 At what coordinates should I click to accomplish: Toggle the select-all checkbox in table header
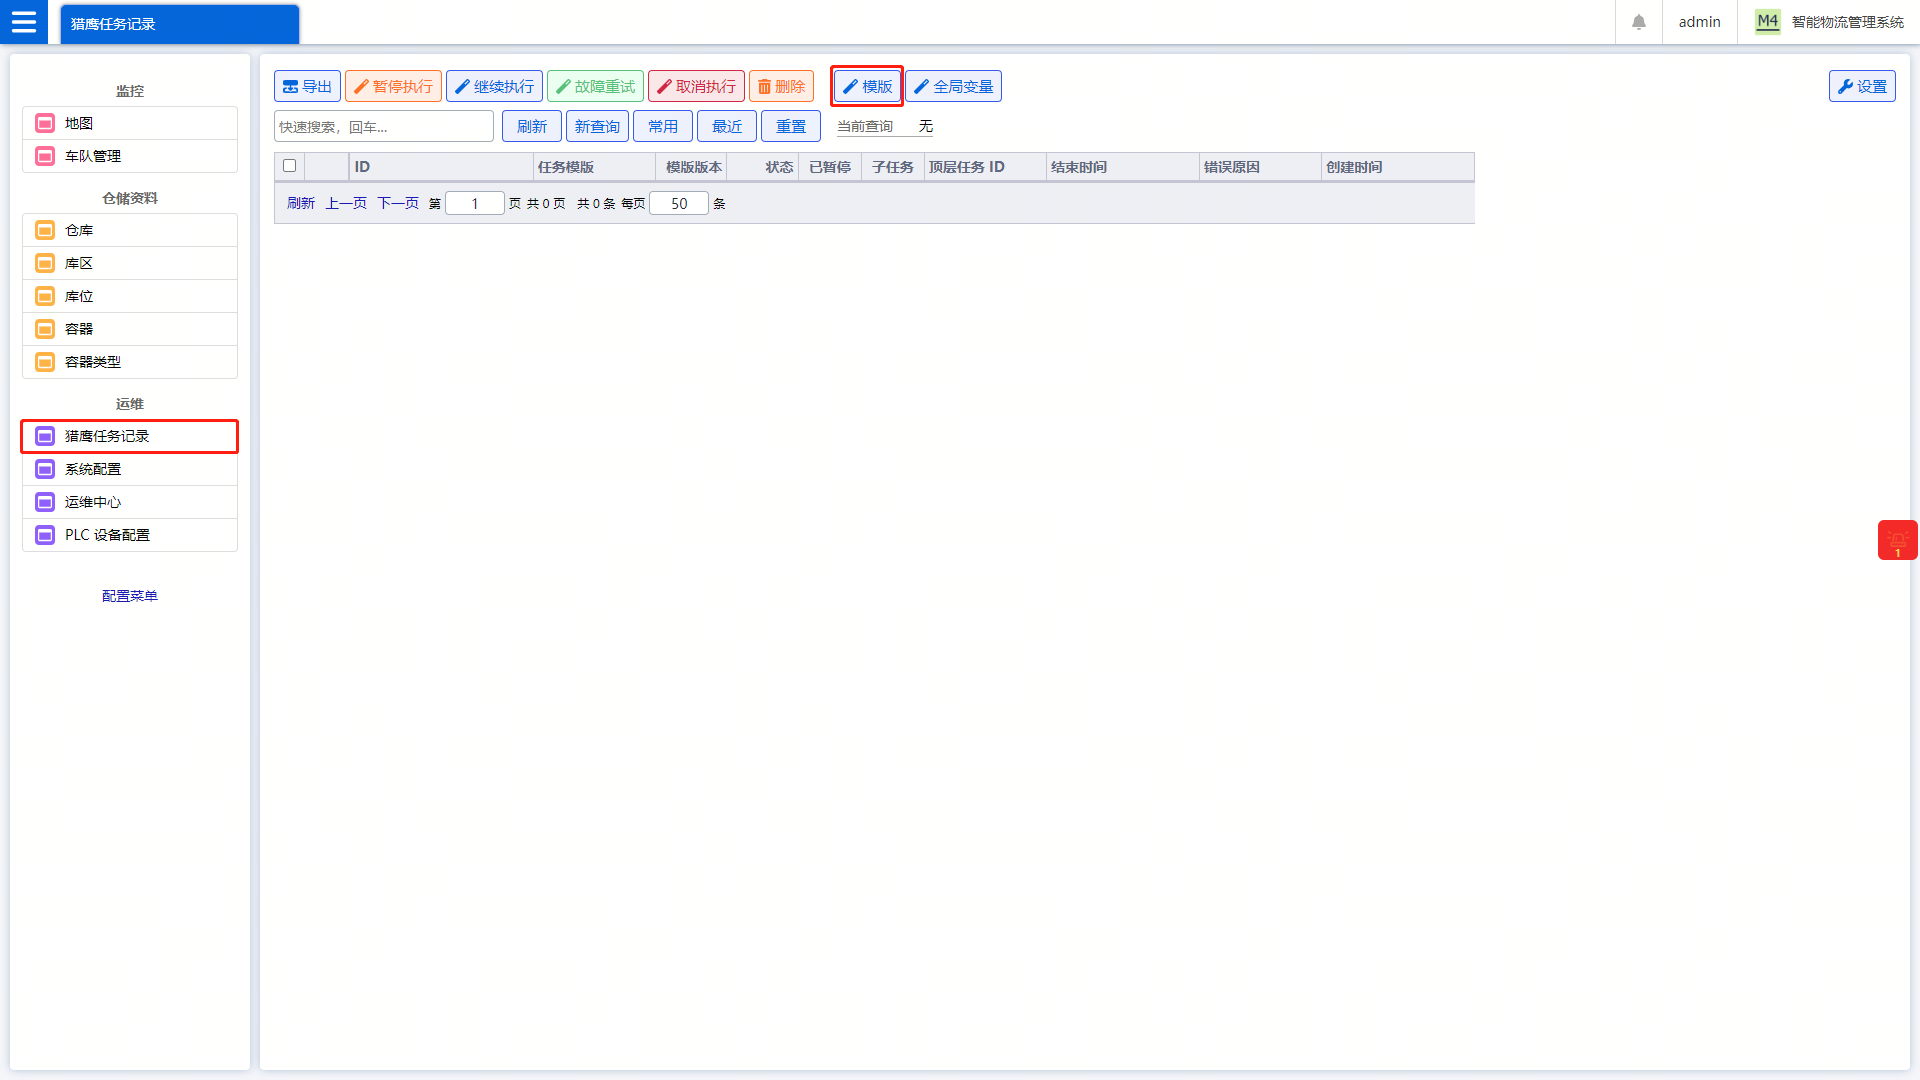point(290,166)
